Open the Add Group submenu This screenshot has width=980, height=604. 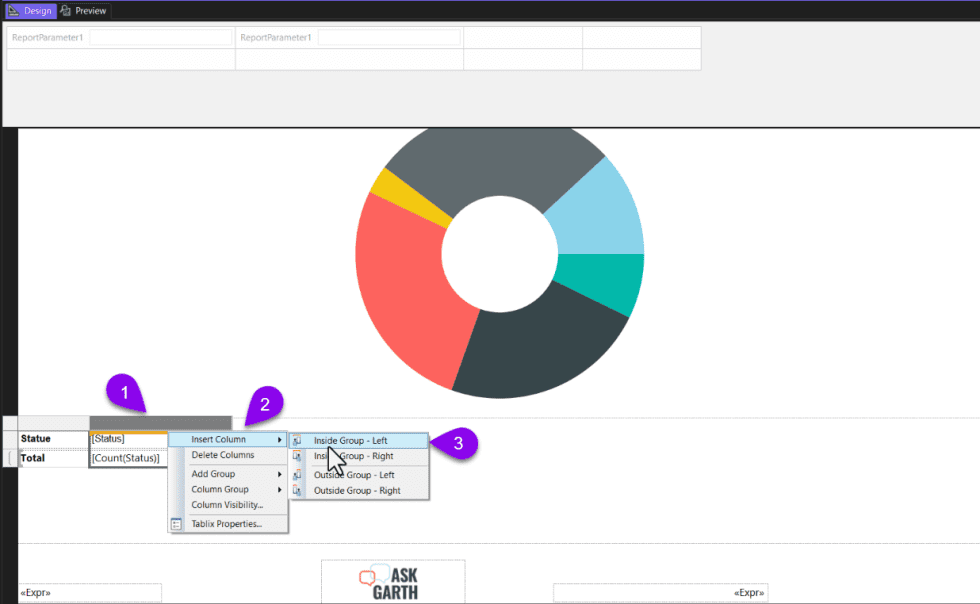(228, 474)
